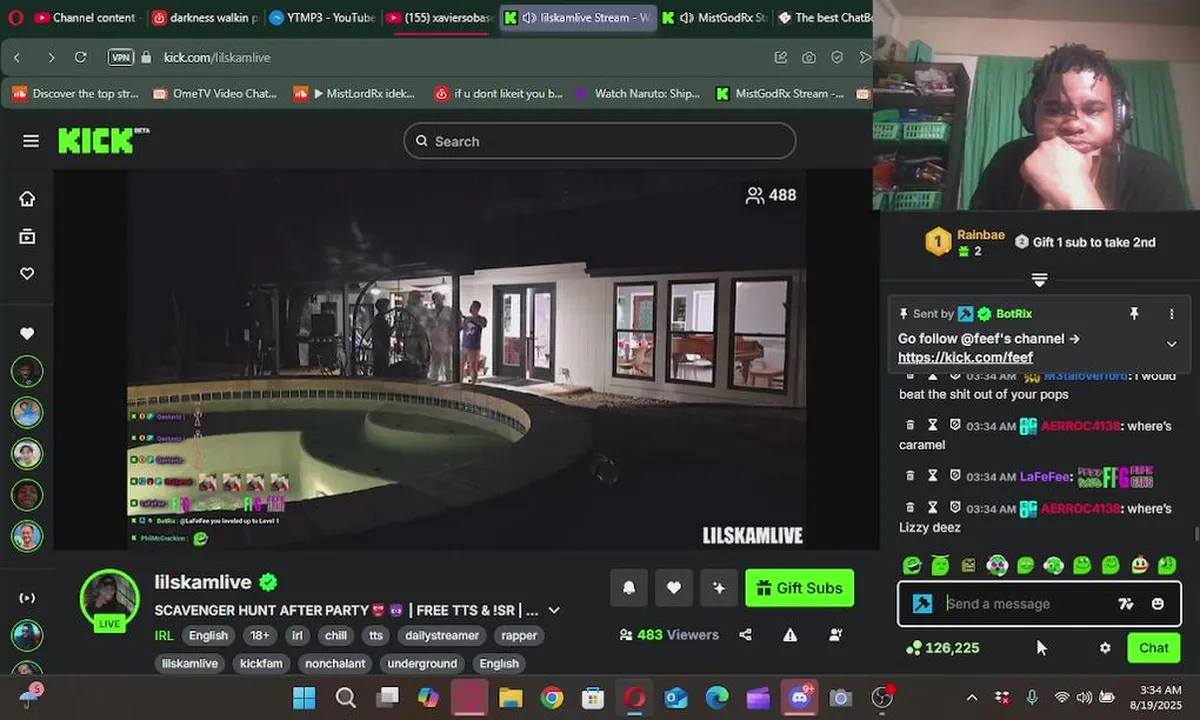The width and height of the screenshot is (1200, 720).
Task: Share the stream with the share icon
Action: point(745,635)
